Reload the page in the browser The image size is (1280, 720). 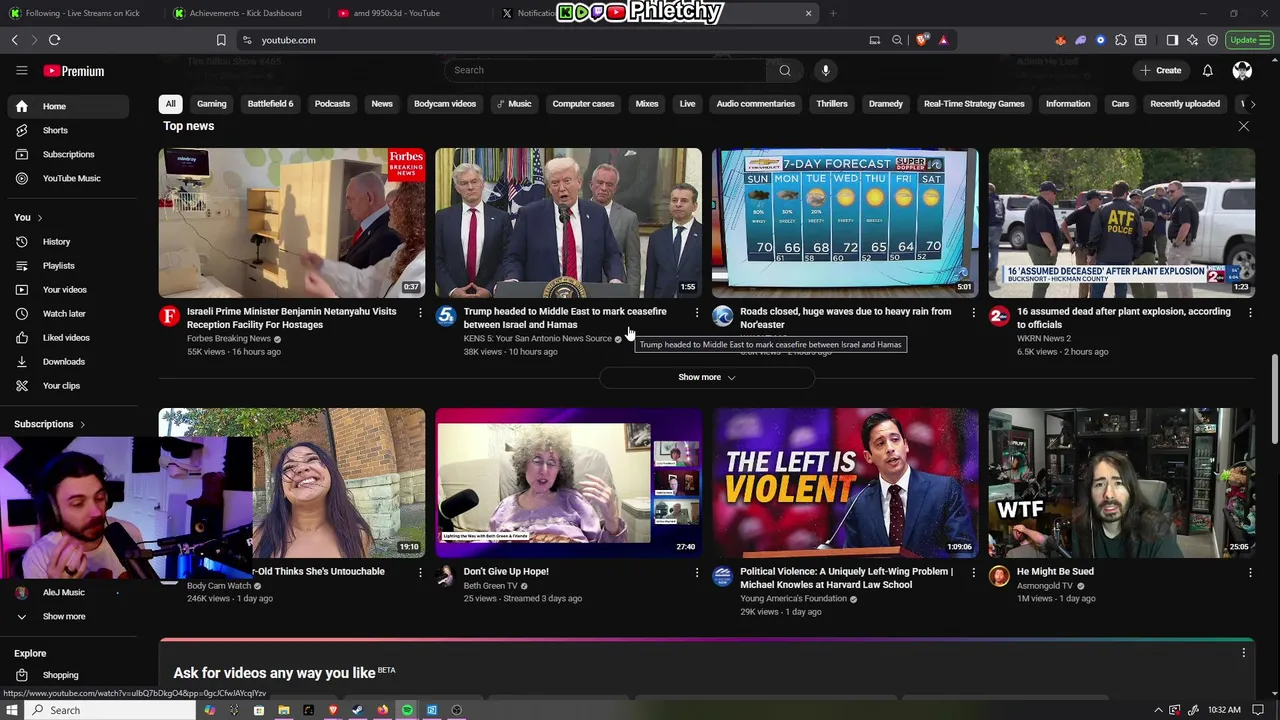coord(54,40)
